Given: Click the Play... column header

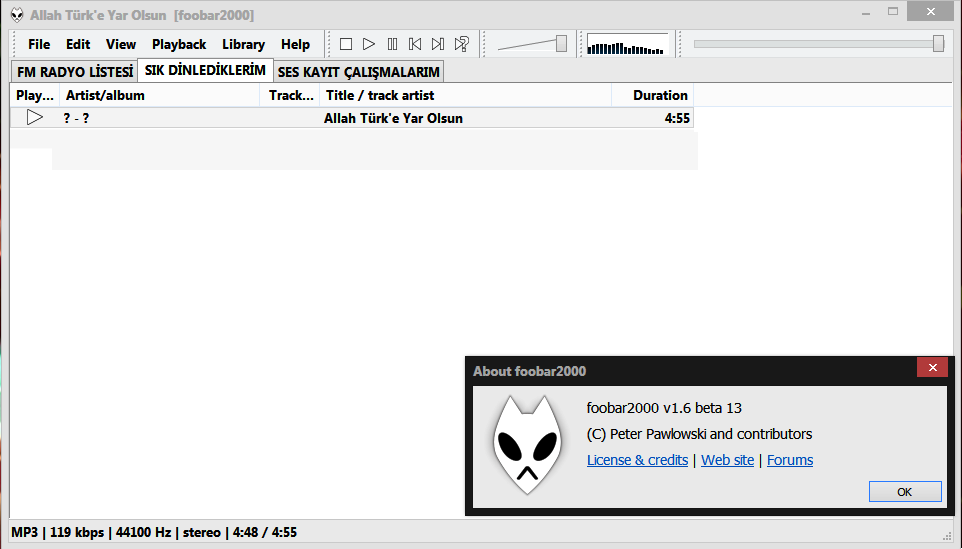Looking at the screenshot, I should coord(35,95).
